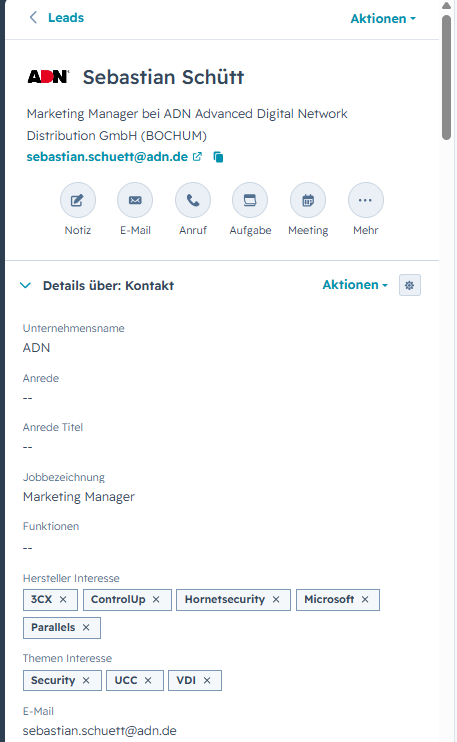This screenshot has width=457, height=742.
Task: Remove the VDI tag
Action: click(x=207, y=680)
